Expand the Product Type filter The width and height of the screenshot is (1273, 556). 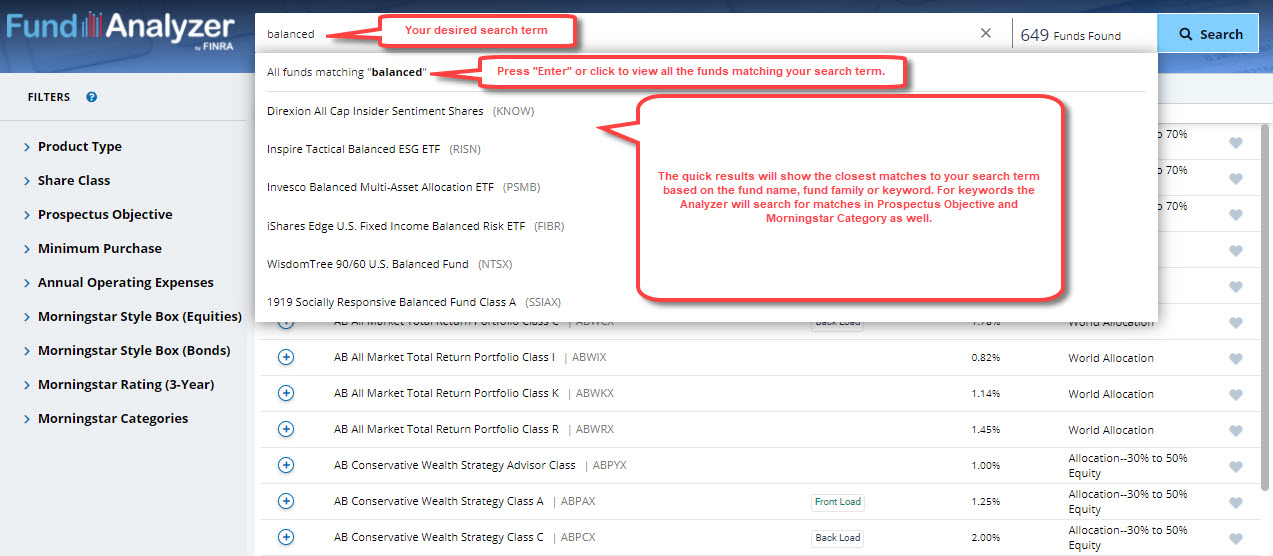[79, 147]
